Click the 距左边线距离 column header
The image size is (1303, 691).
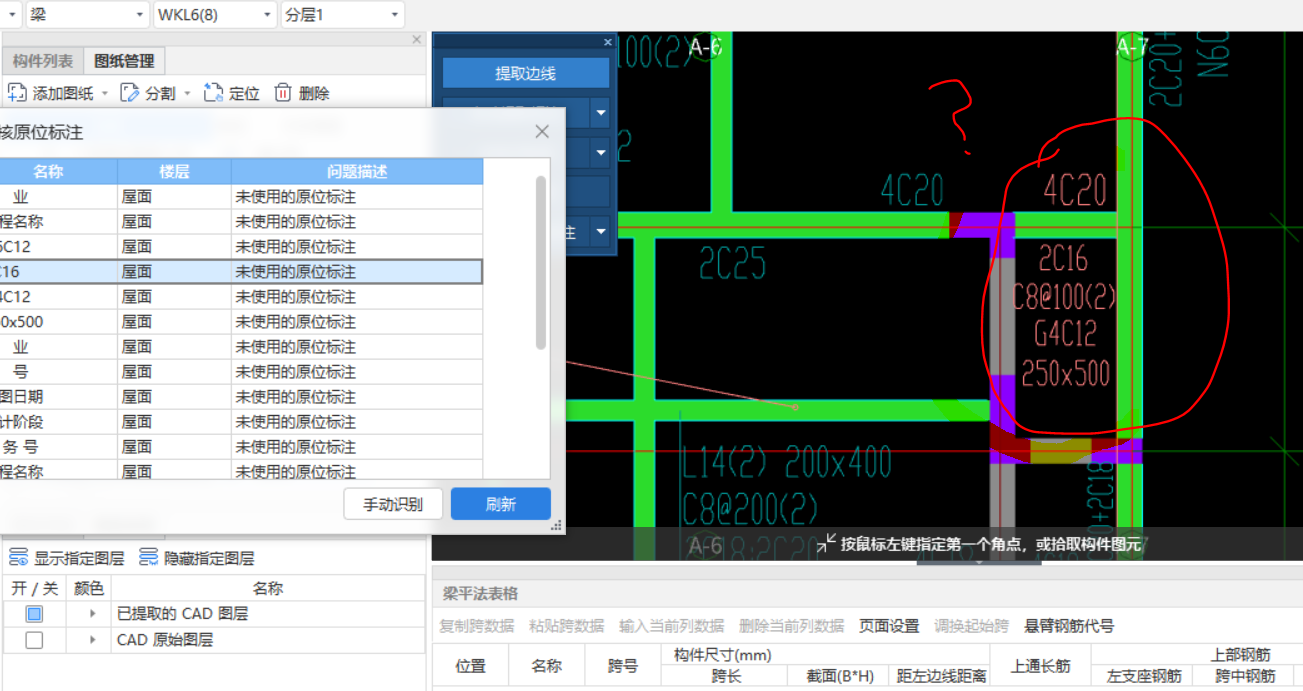(x=940, y=676)
